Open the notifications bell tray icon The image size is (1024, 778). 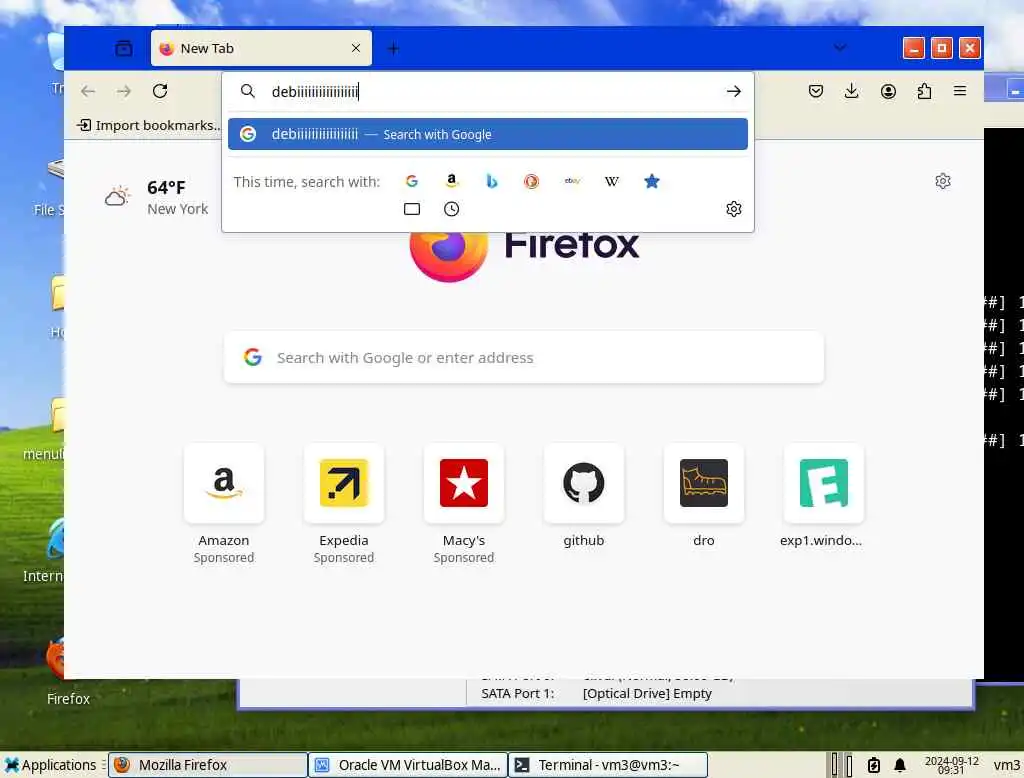[x=900, y=765]
